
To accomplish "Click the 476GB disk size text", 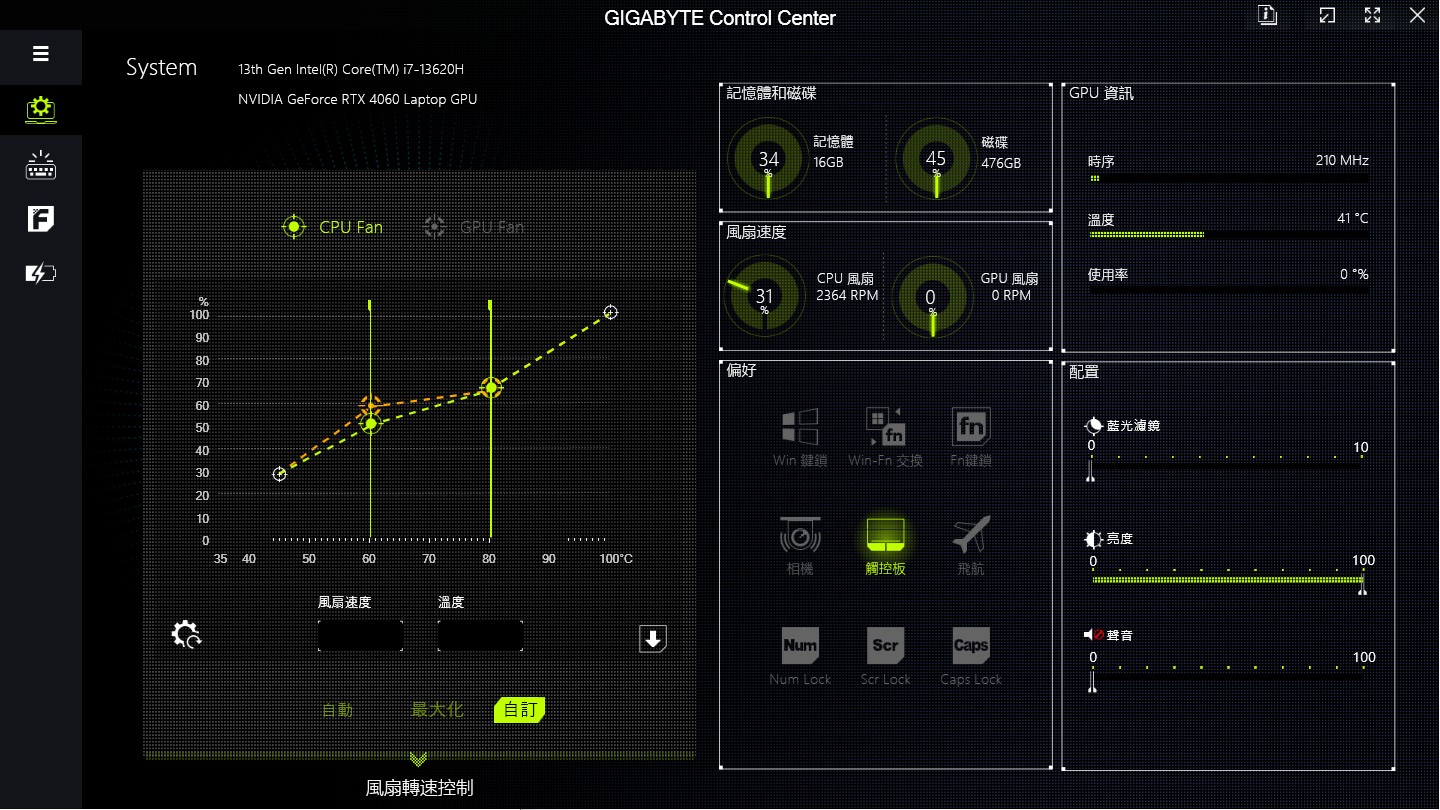I will tap(1001, 163).
